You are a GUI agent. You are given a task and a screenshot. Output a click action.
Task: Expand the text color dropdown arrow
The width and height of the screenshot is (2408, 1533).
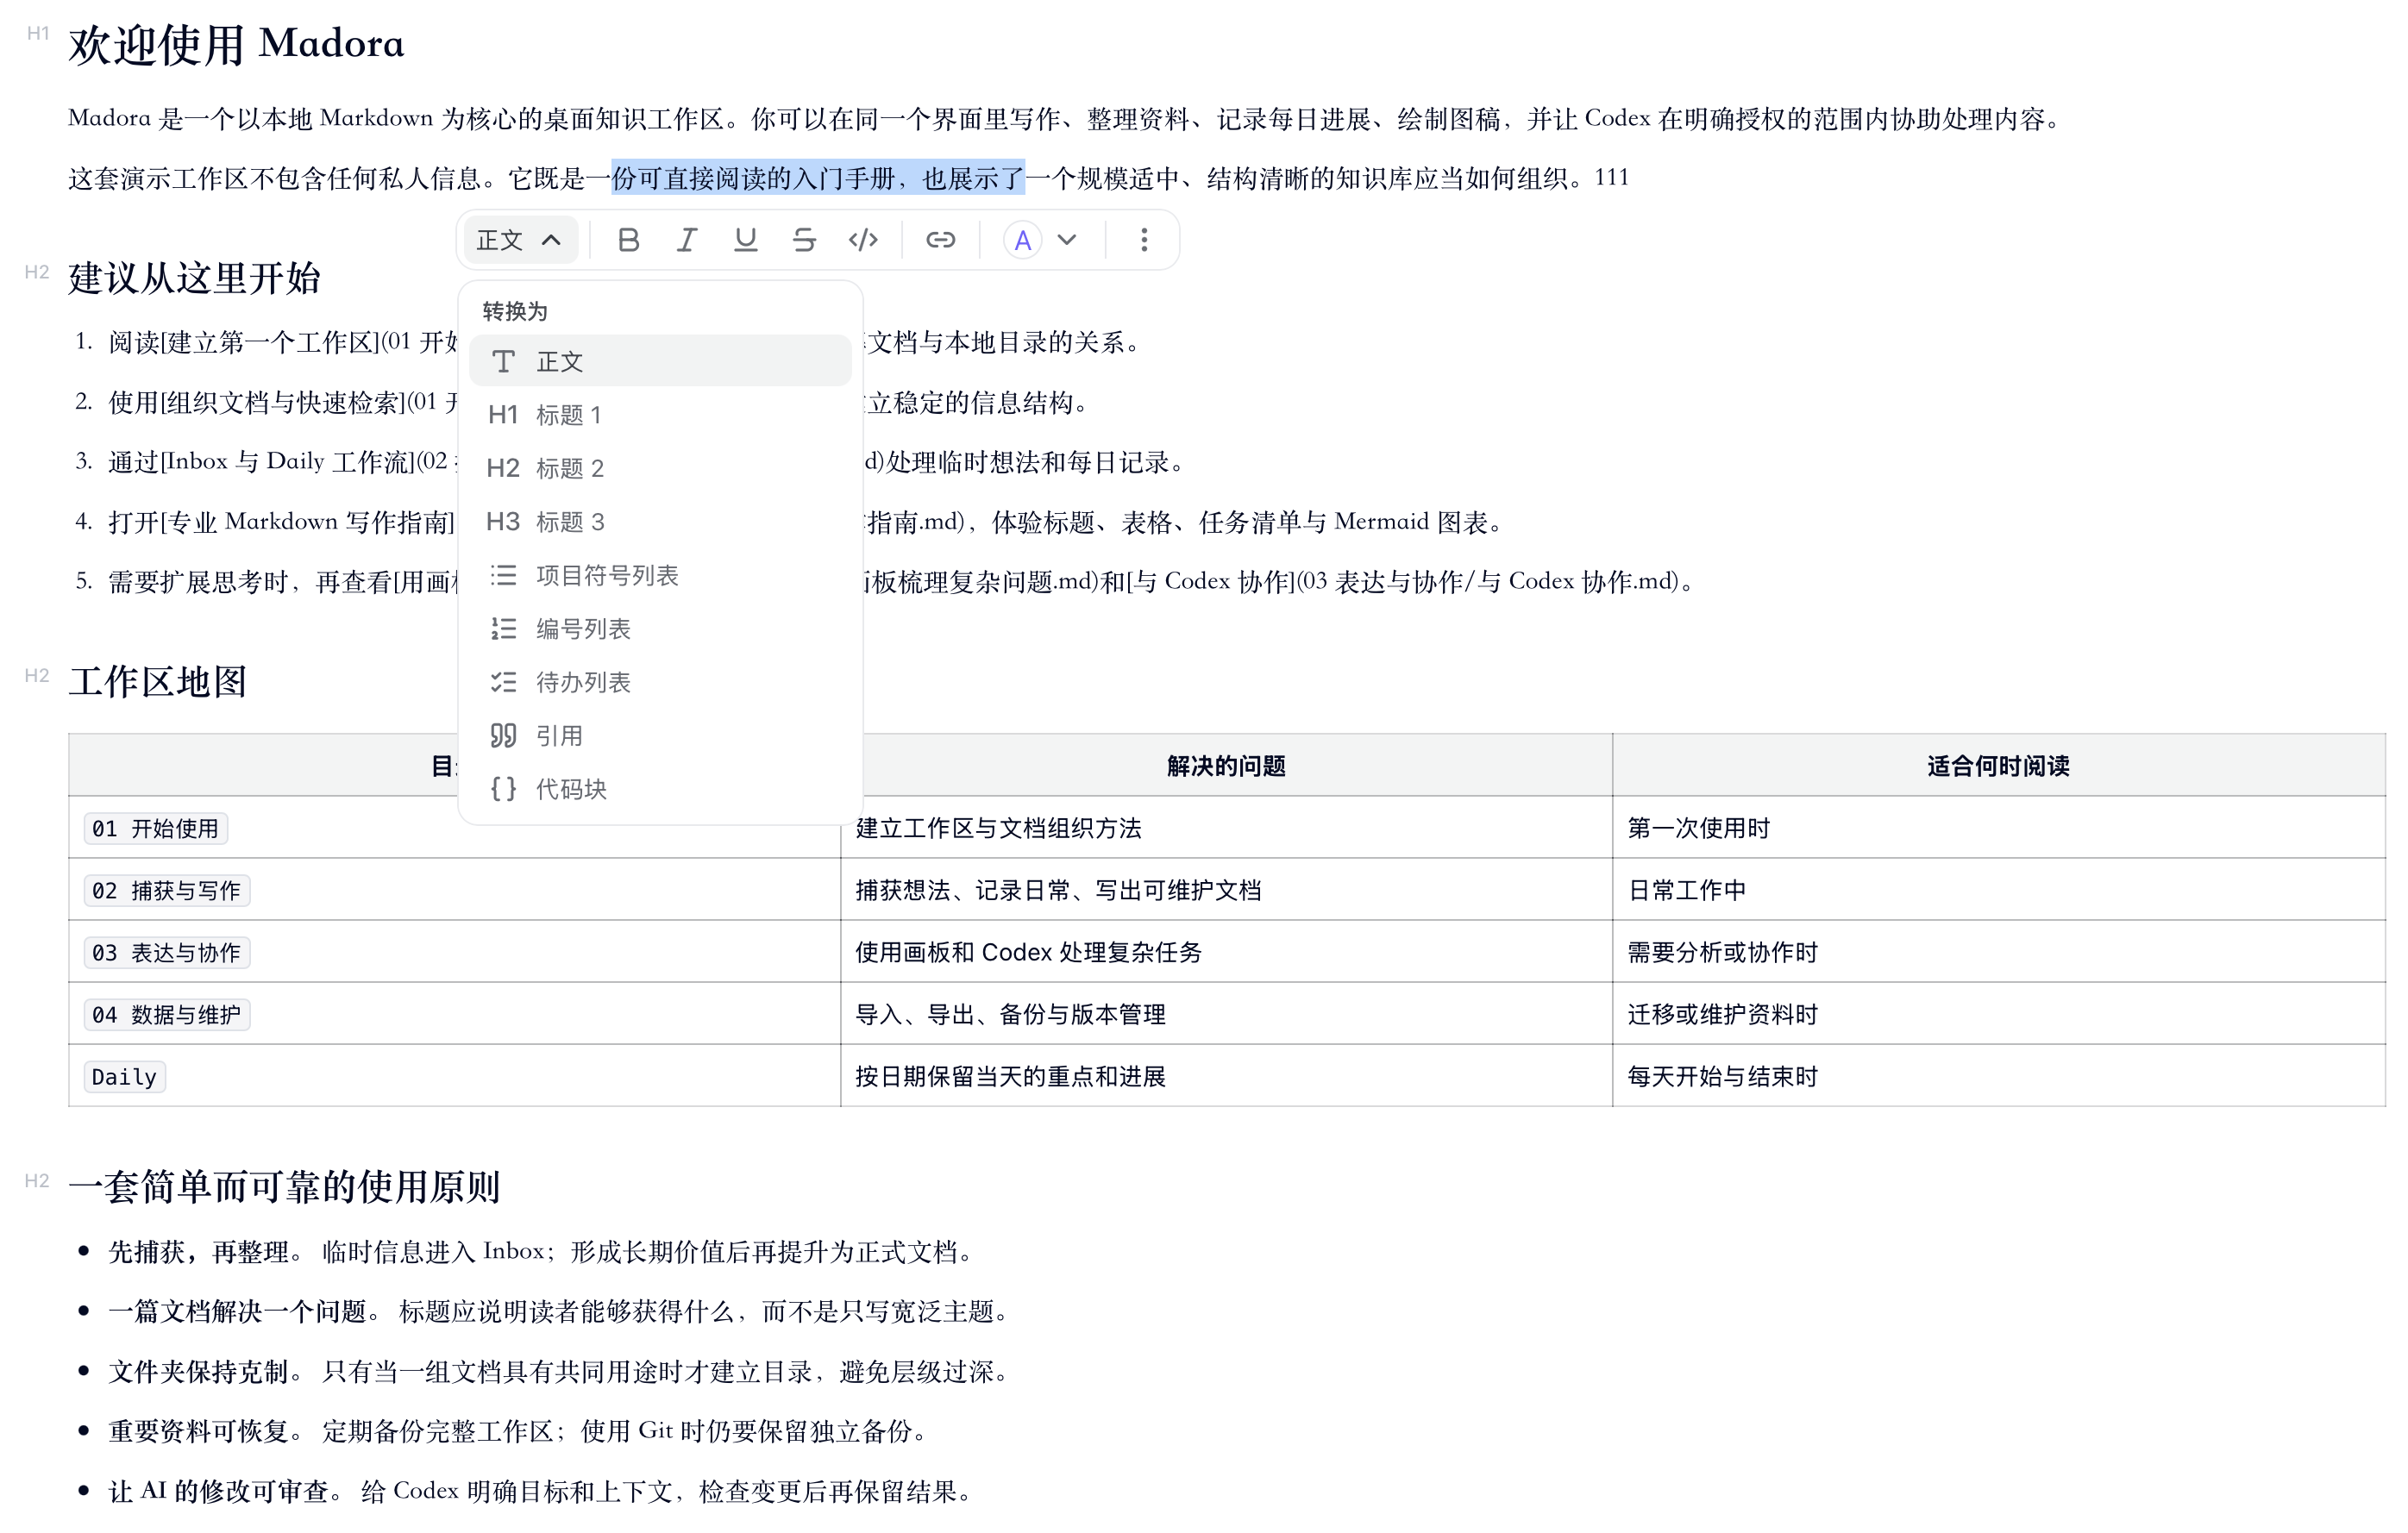tap(1067, 240)
